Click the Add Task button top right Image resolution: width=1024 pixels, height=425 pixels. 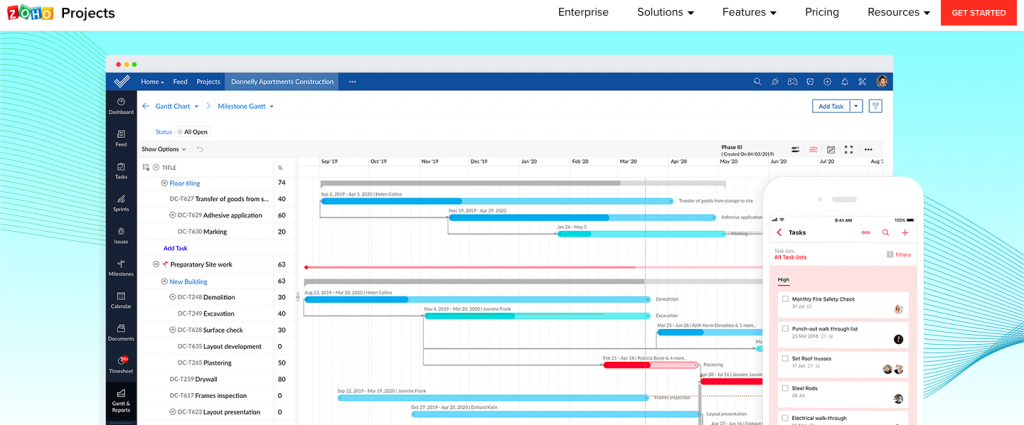(831, 106)
